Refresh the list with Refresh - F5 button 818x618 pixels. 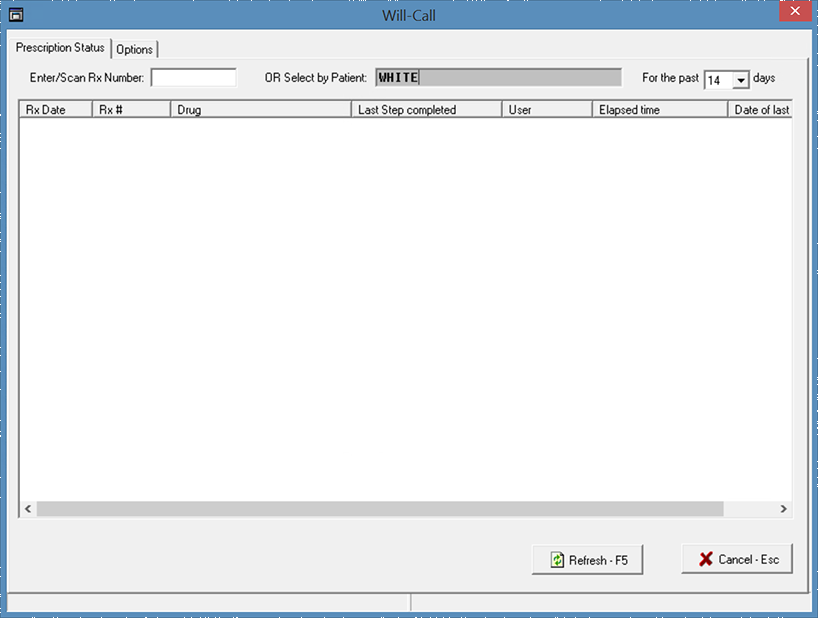tap(587, 560)
